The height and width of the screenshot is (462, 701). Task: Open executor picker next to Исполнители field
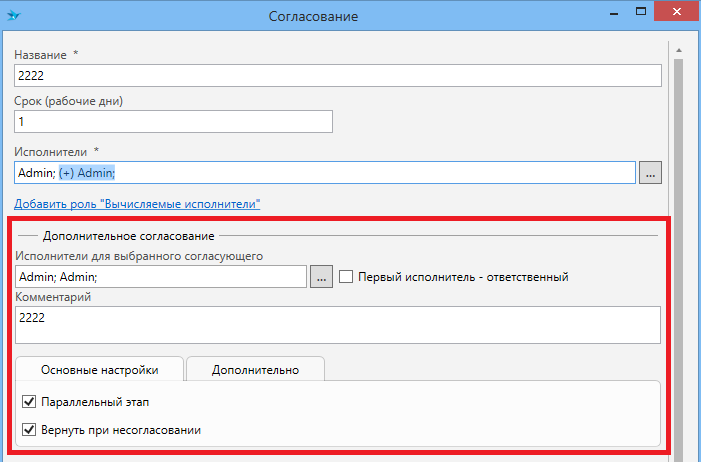pos(650,173)
